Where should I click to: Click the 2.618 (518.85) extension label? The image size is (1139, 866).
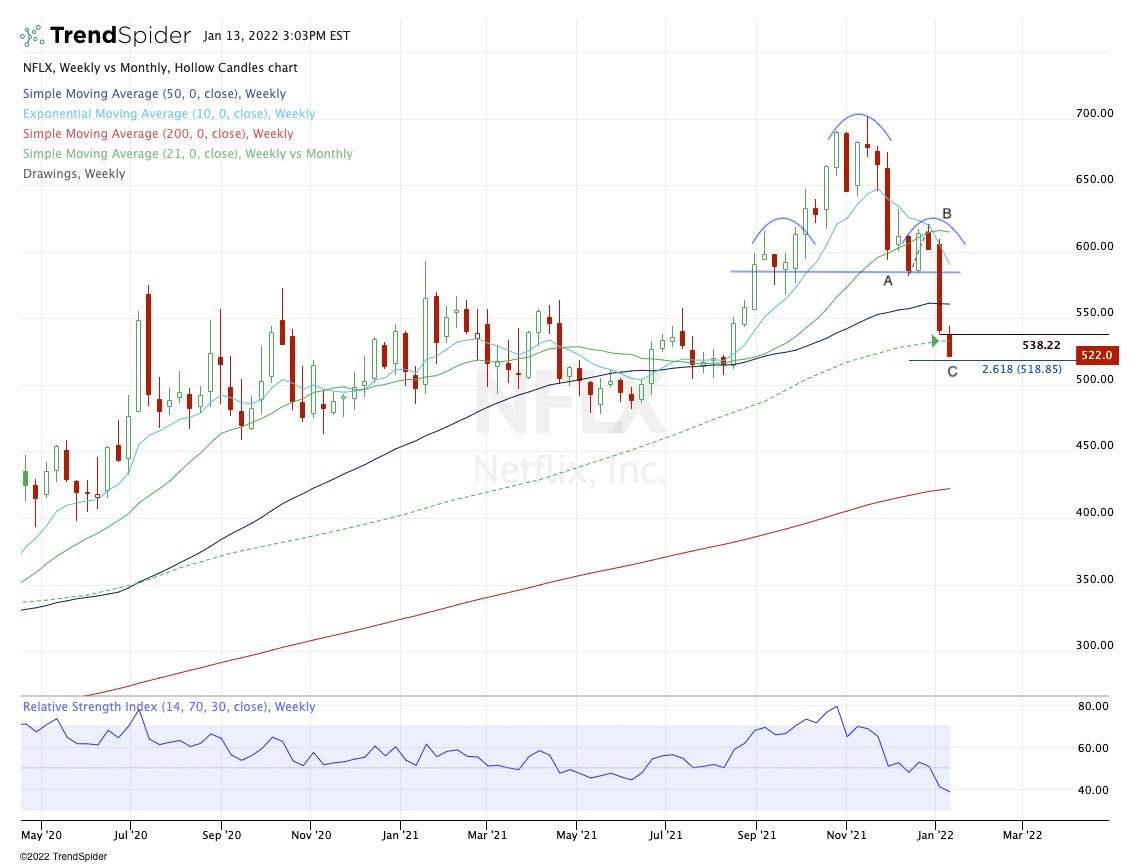(x=1022, y=369)
